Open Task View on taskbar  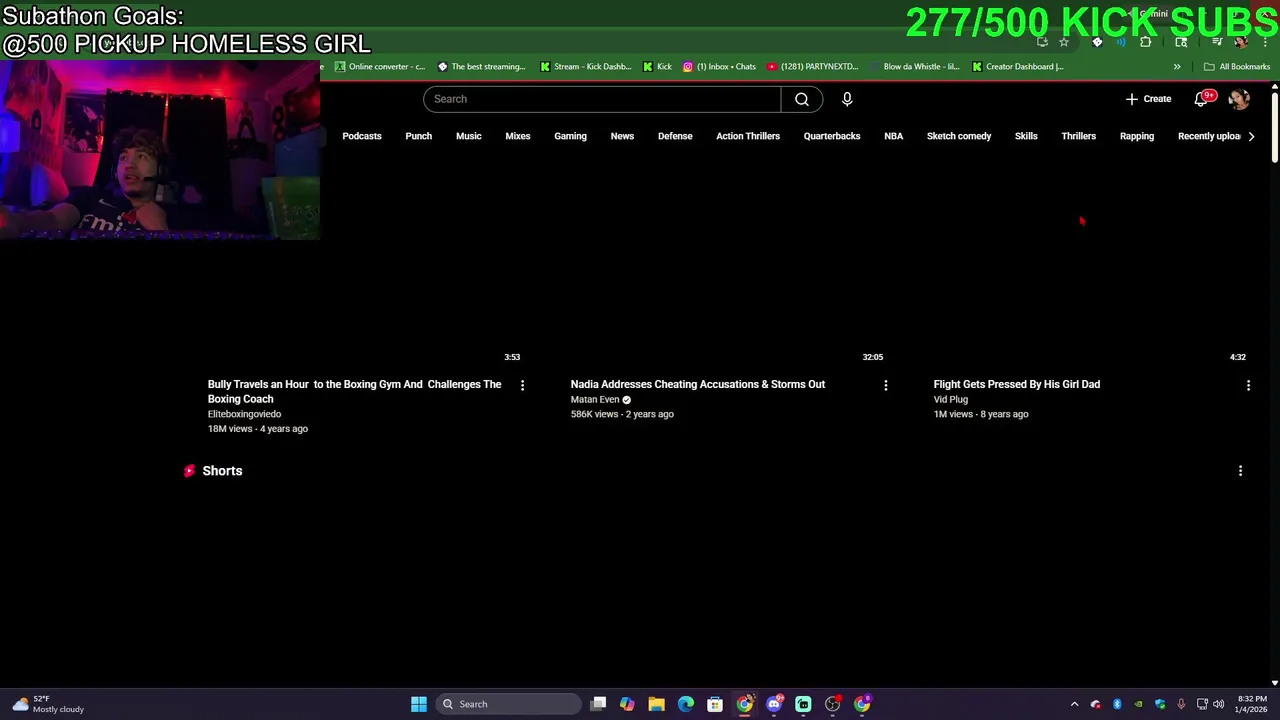[598, 704]
